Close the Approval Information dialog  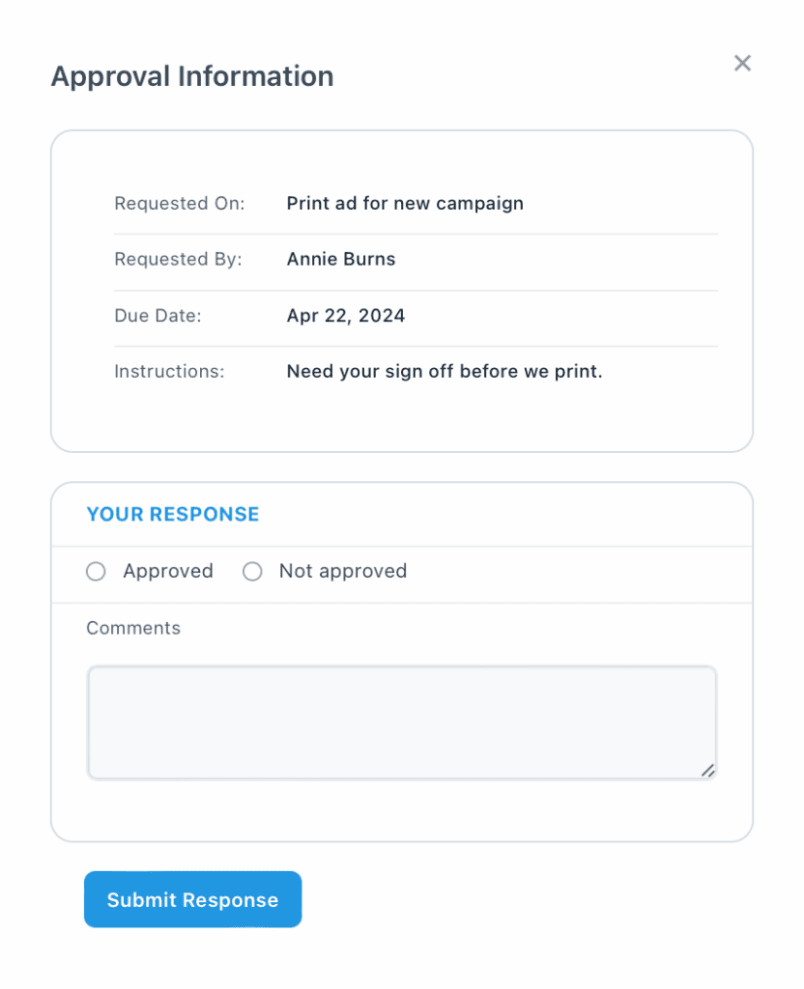pyautogui.click(x=742, y=63)
